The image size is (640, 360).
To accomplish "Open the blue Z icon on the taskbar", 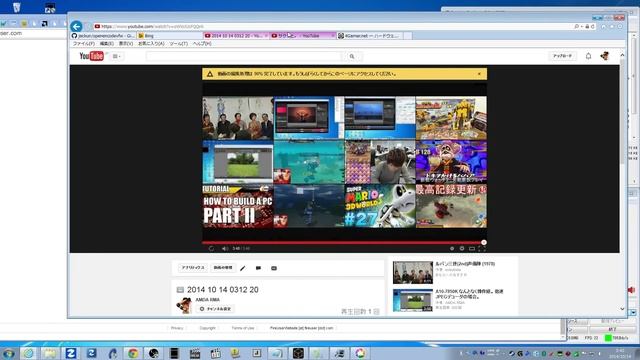I will [x=71, y=353].
